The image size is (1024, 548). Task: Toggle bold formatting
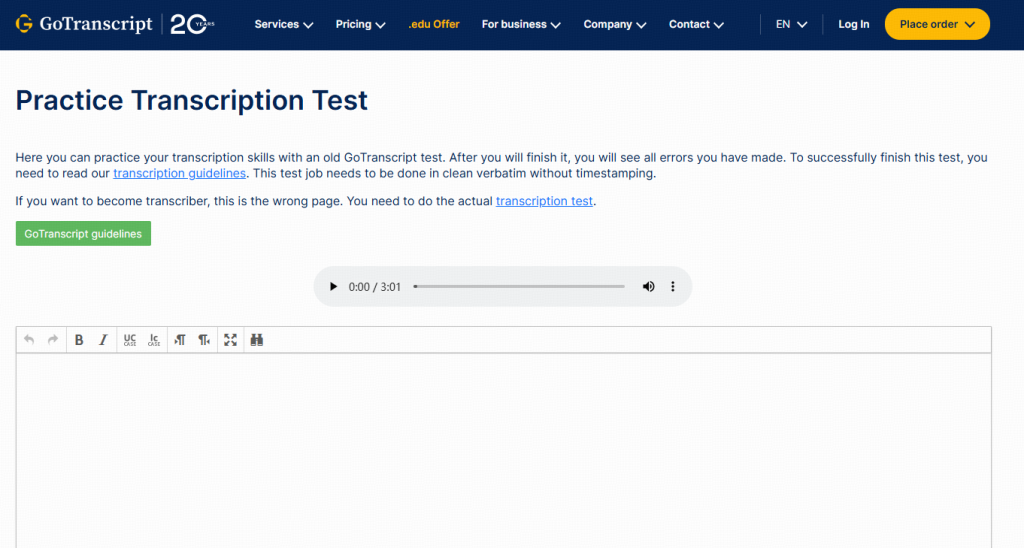pos(79,340)
